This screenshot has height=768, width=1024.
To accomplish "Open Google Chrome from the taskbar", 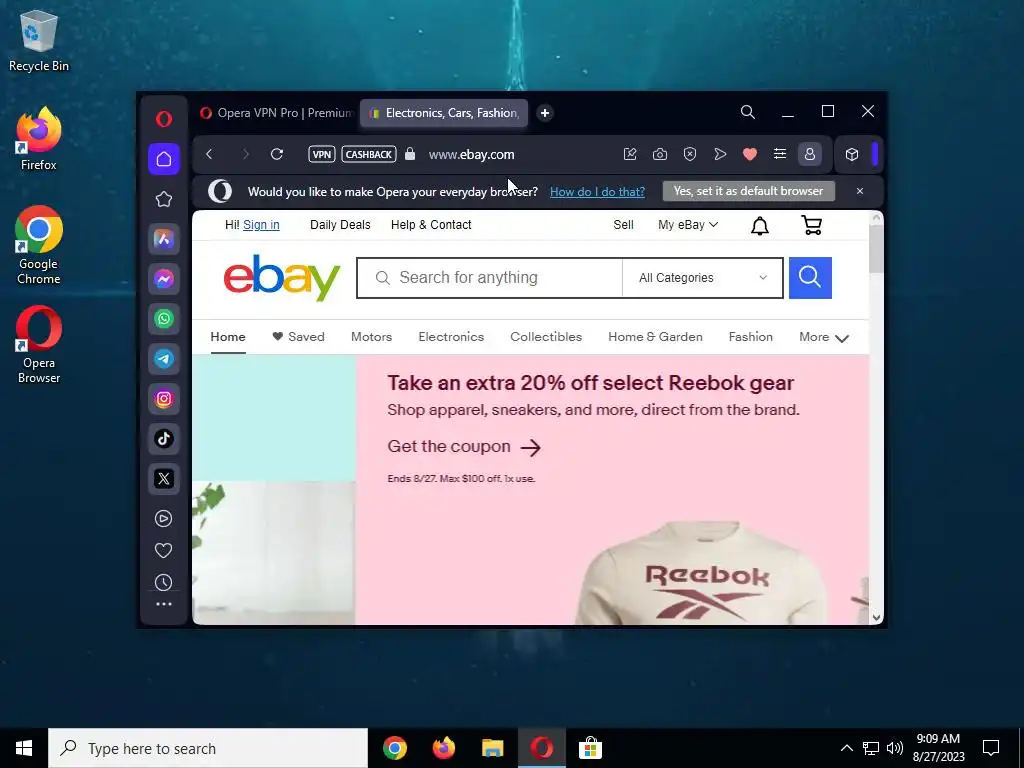I will [x=394, y=748].
